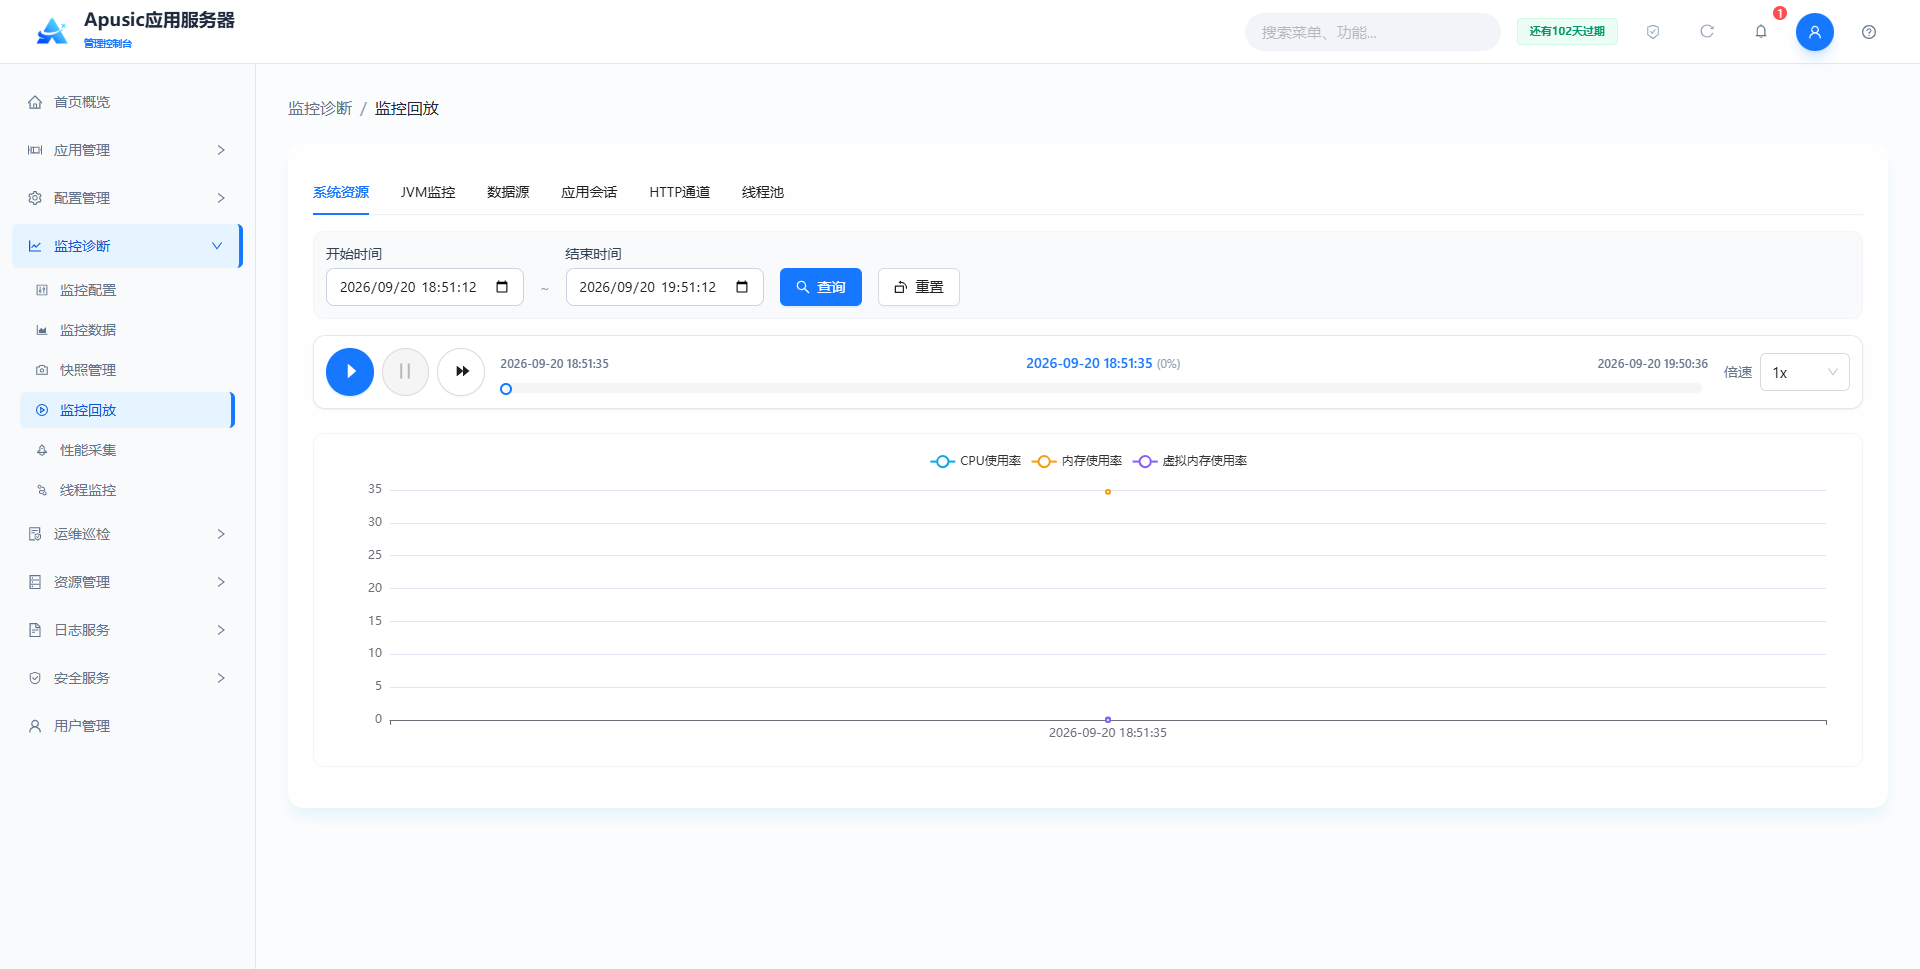Open 快照管理 in sidebar

tap(127, 370)
